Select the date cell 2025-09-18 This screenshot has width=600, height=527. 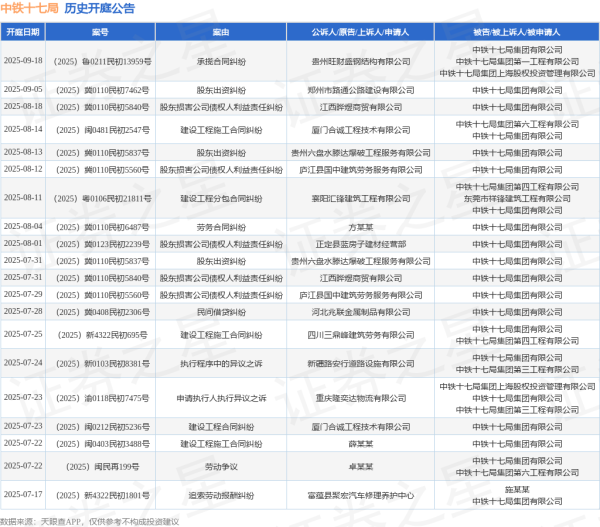pyautogui.click(x=23, y=61)
